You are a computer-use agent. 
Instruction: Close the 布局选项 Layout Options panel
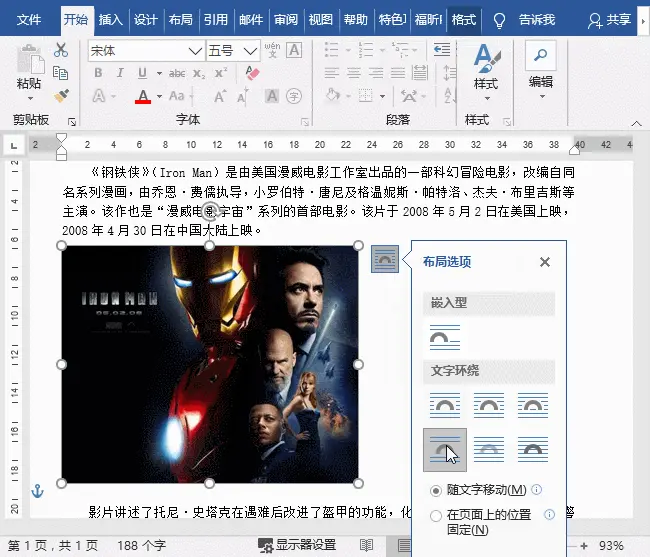click(545, 262)
